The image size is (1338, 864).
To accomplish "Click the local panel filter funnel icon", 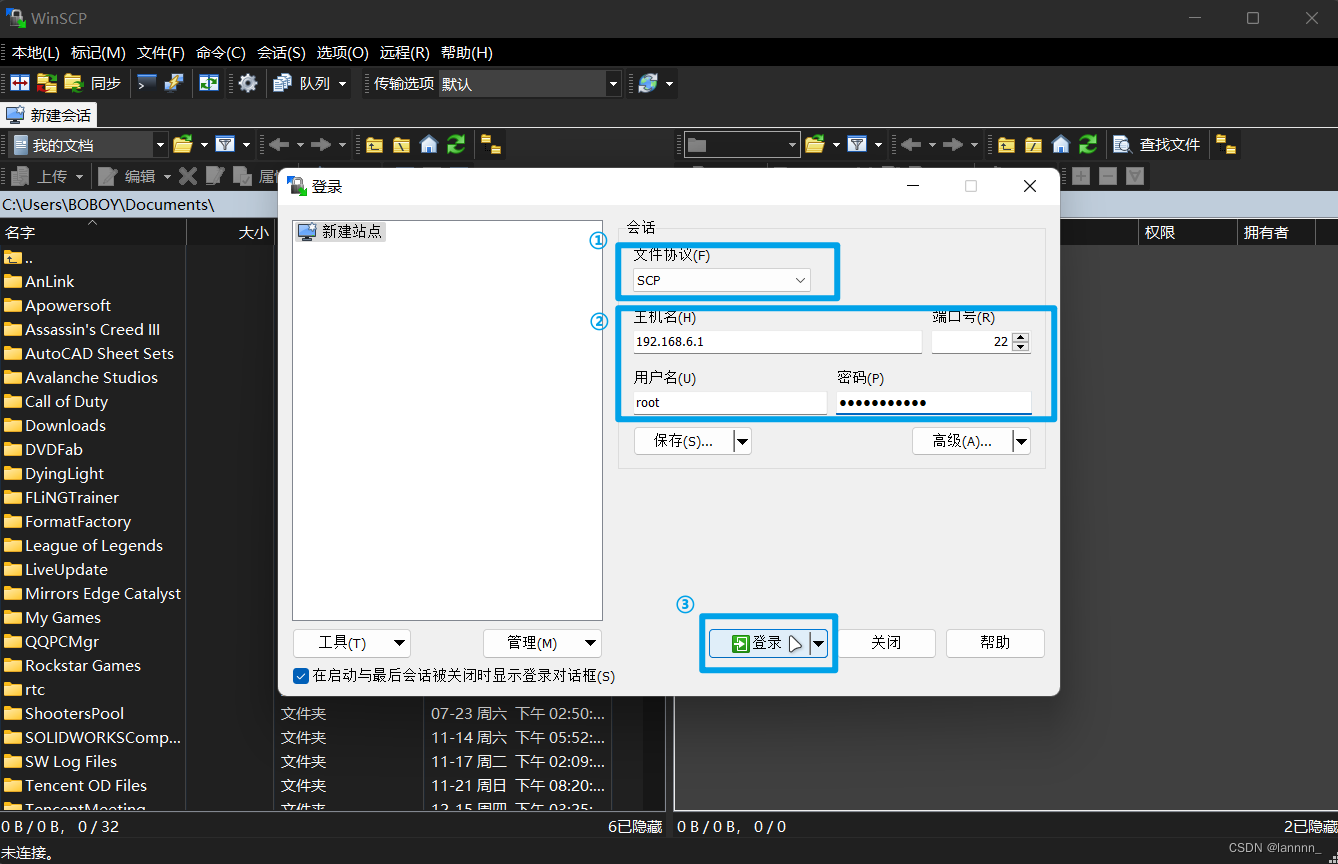I will tap(225, 145).
